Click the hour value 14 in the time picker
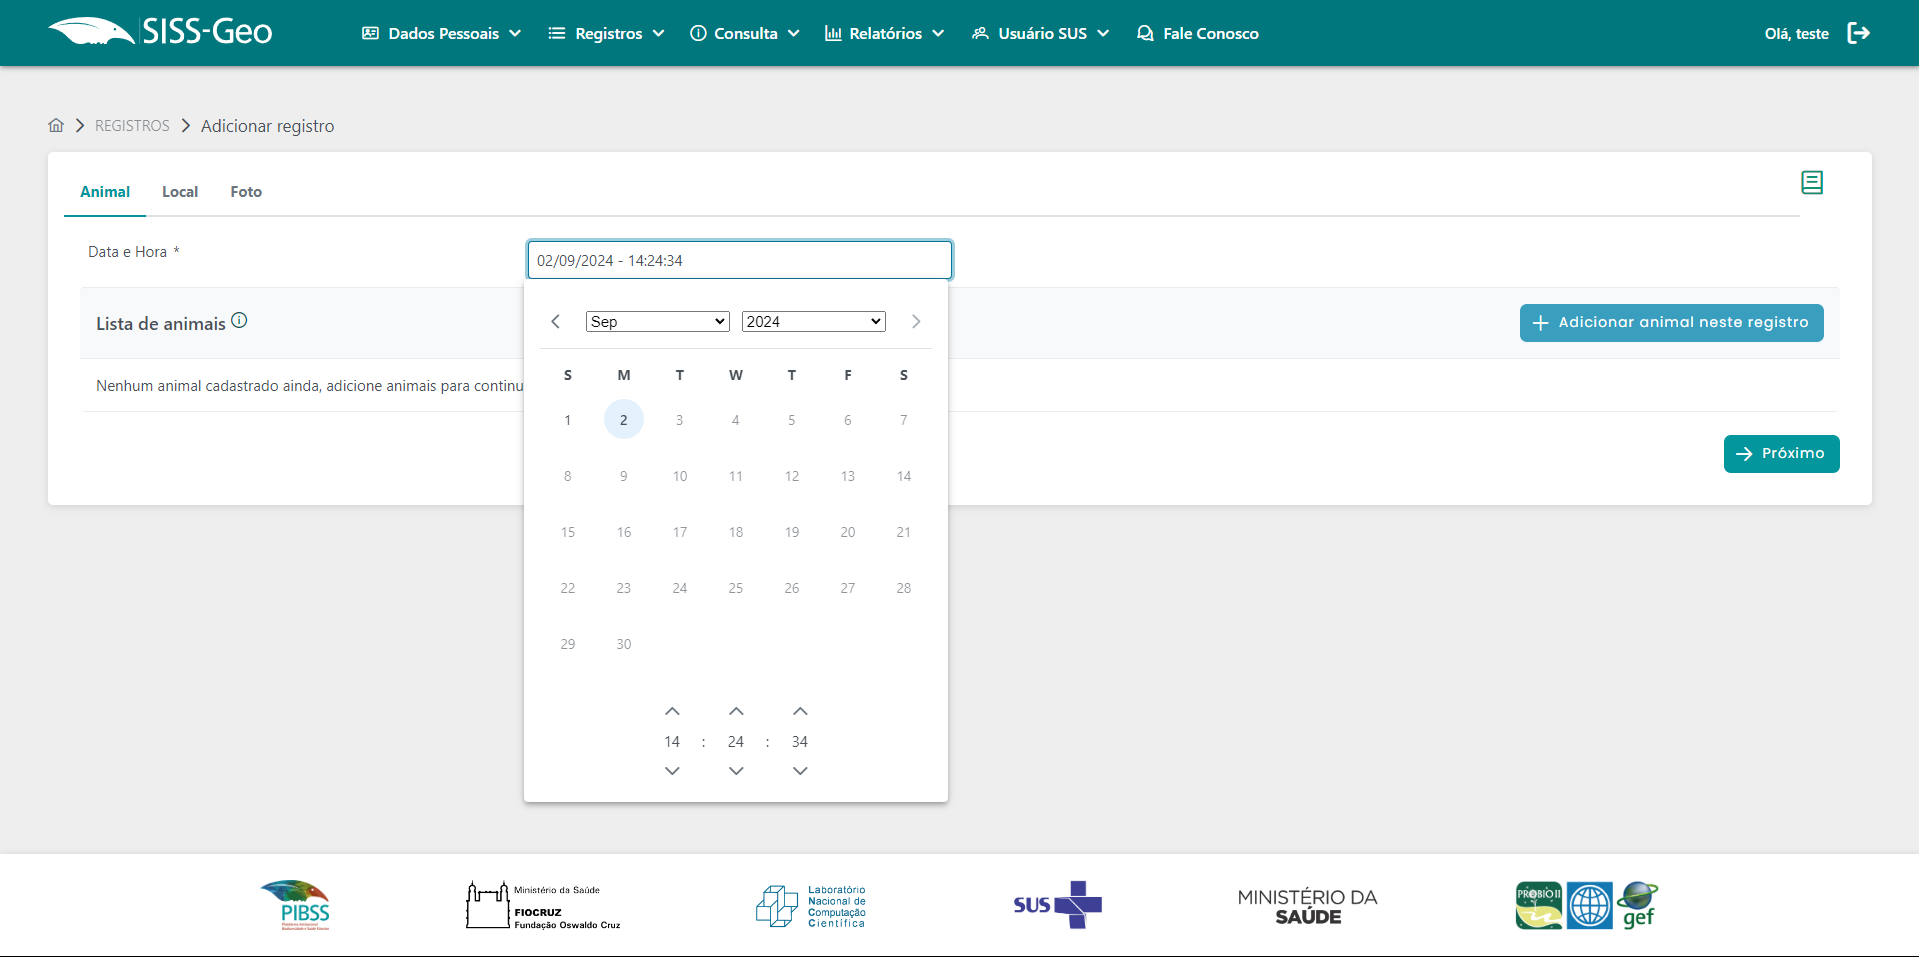The width and height of the screenshot is (1919, 957). coord(672,742)
